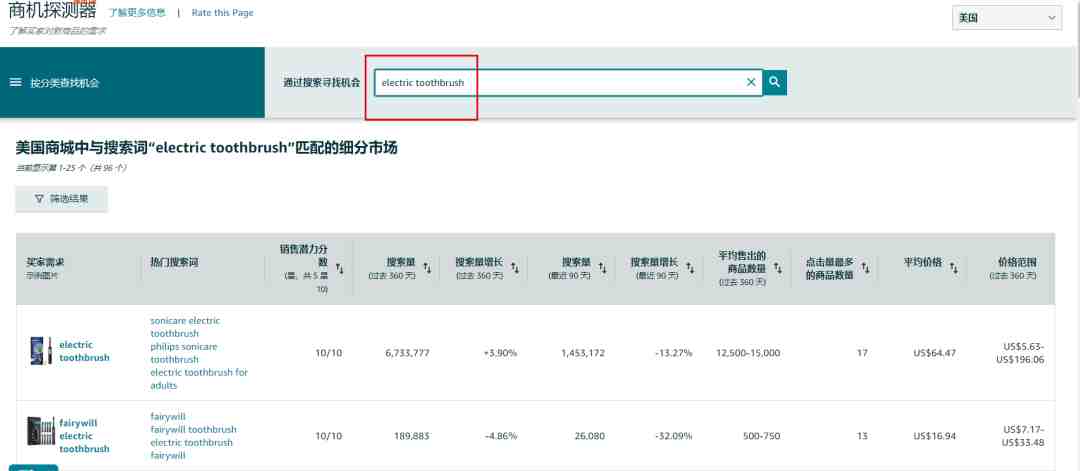
Task: Open the electric toothbrush product thumbnail
Action: (41, 351)
